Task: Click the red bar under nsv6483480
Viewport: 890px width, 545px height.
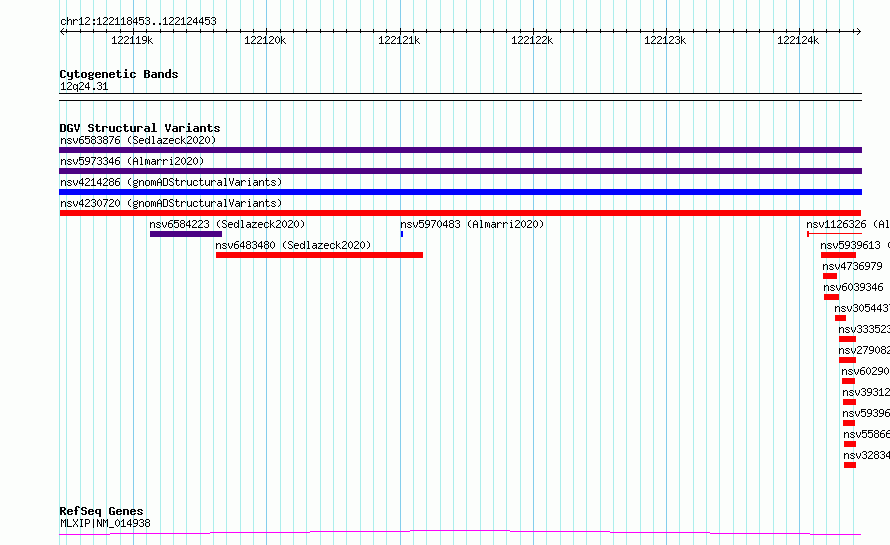Action: click(319, 255)
